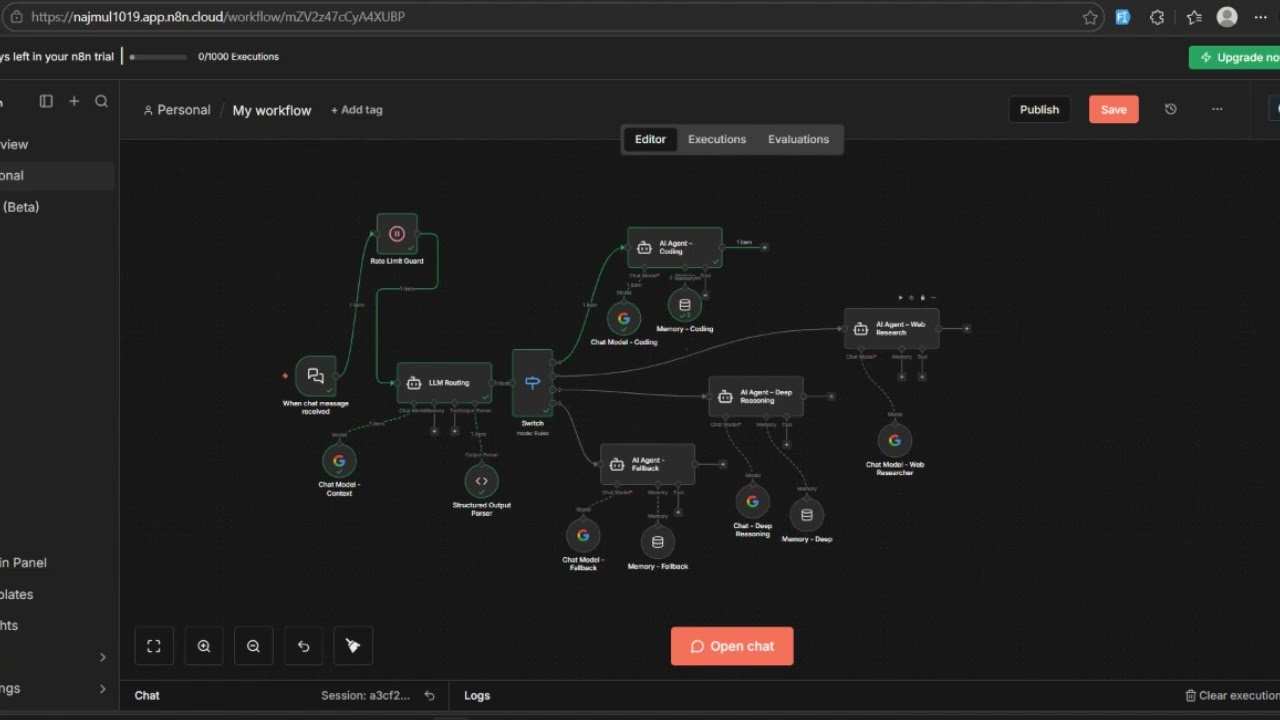This screenshot has height=720, width=1280.
Task: Select the Structured Output Parser node
Action: point(481,481)
